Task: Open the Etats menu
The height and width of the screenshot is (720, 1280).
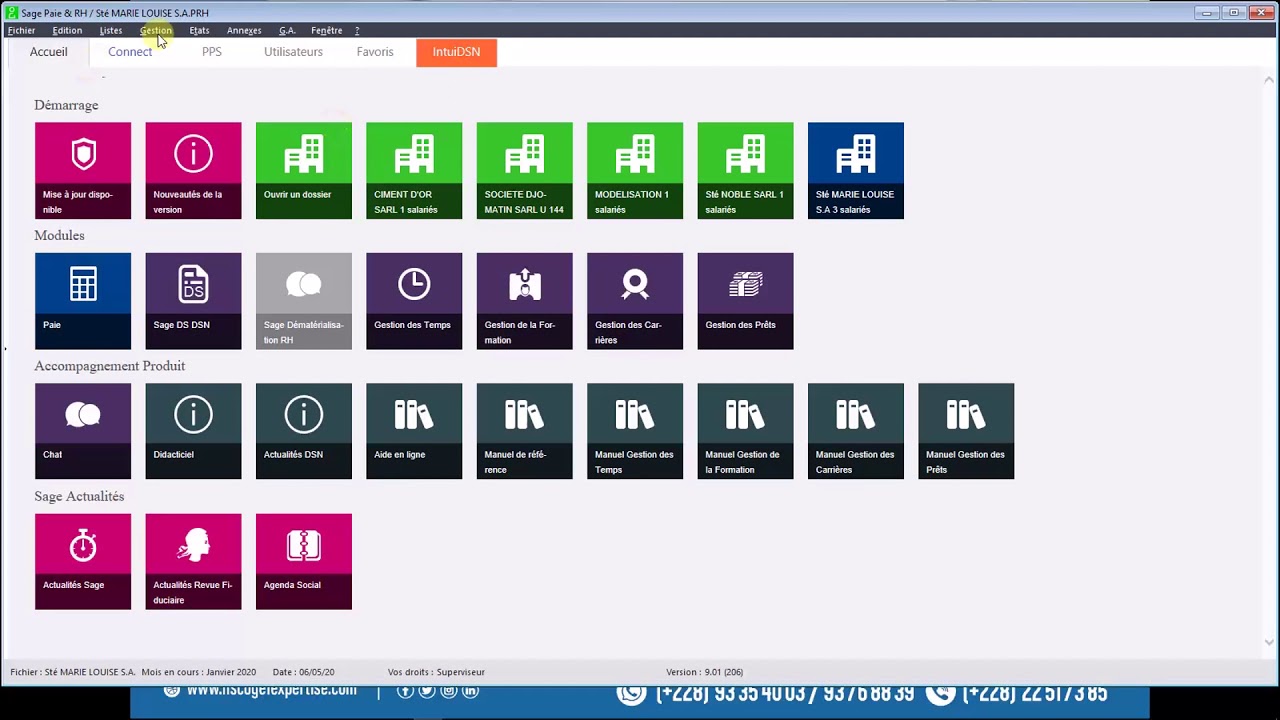Action: [199, 31]
